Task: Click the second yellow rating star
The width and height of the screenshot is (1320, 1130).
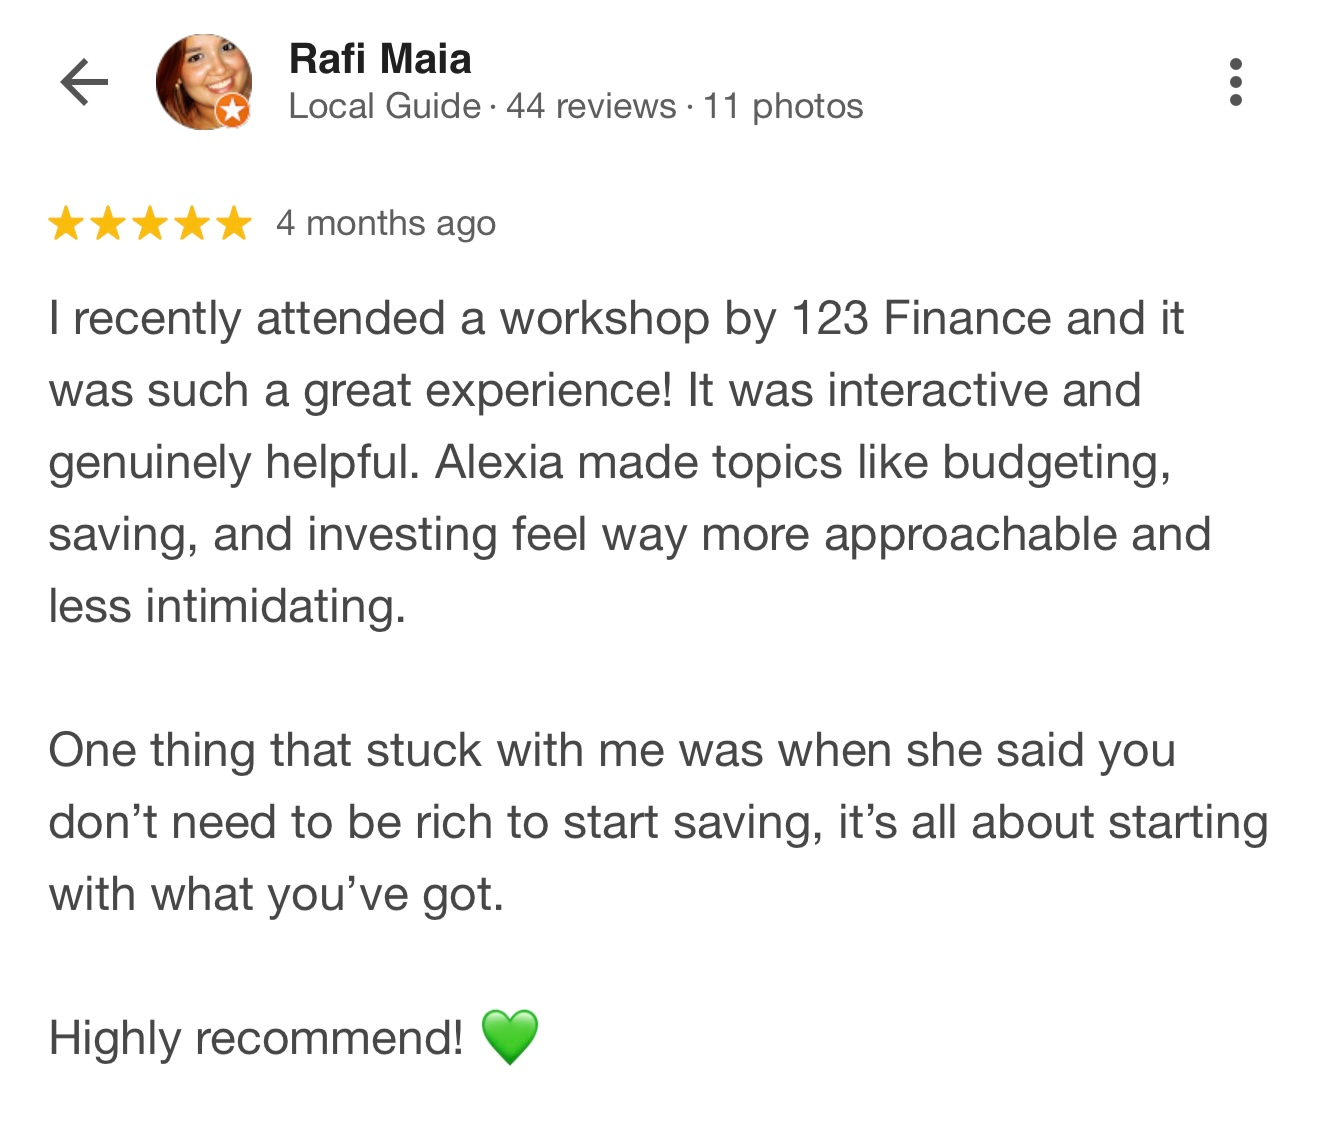Action: 108,223
